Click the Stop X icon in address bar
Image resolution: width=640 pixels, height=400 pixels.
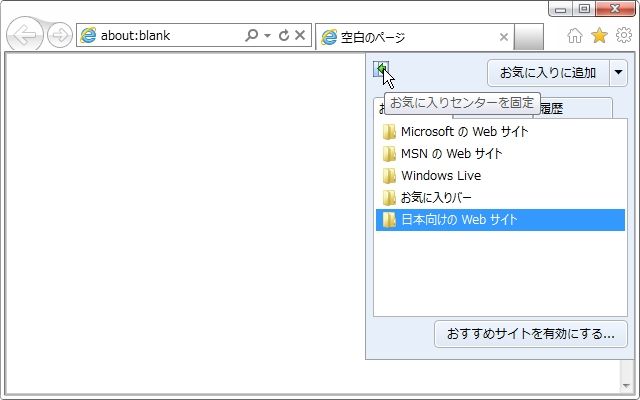300,35
